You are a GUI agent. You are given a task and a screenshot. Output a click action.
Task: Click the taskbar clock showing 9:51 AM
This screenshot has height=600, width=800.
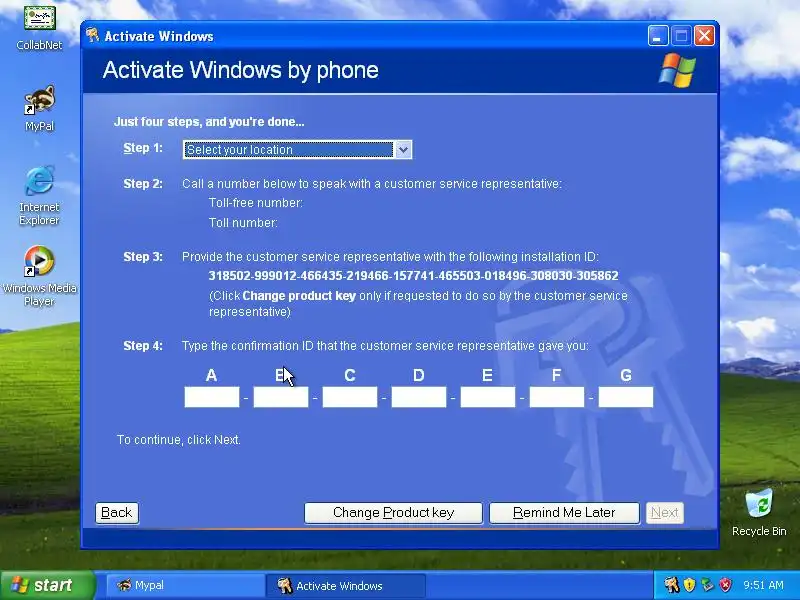[x=763, y=585]
